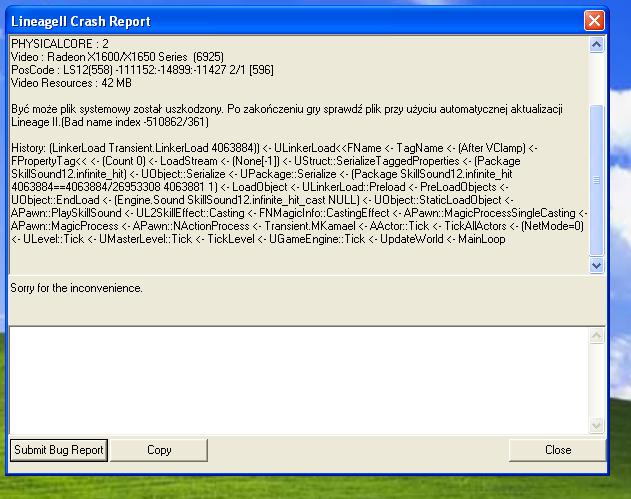This screenshot has height=499, width=631.
Task: Click the 'Video Resources : 42 MB' line
Action: coord(71,83)
